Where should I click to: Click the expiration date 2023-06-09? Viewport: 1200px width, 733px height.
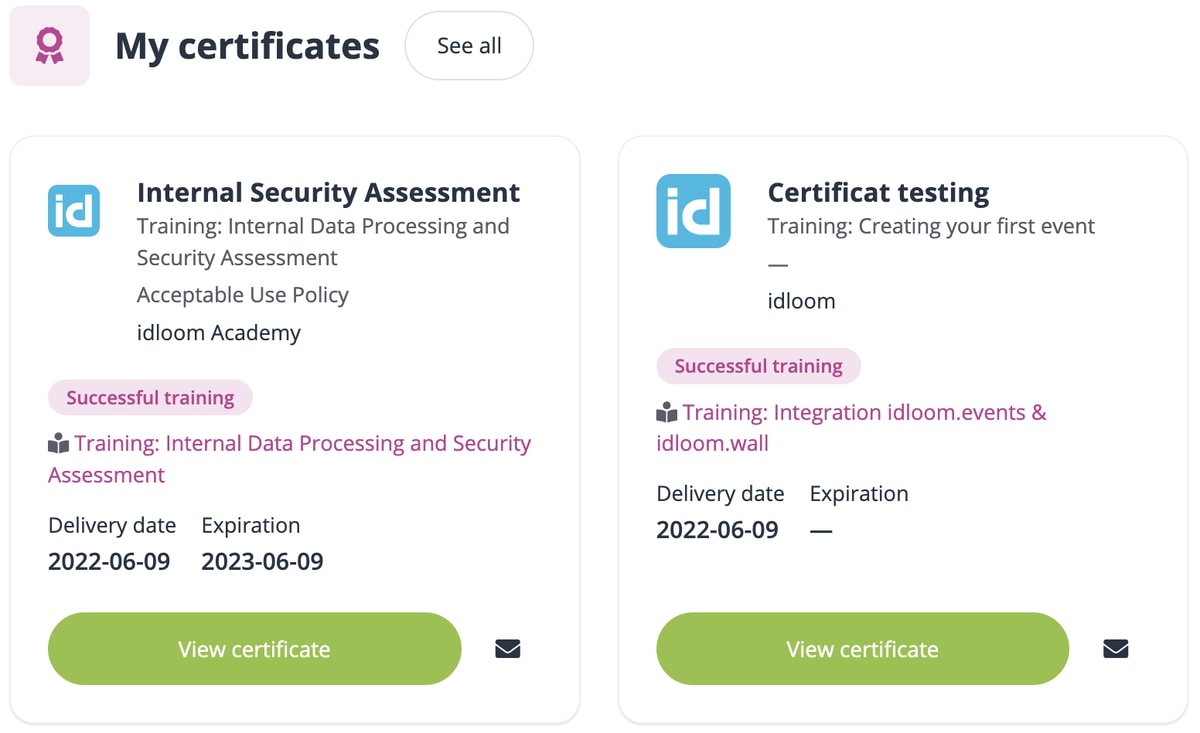coord(262,561)
